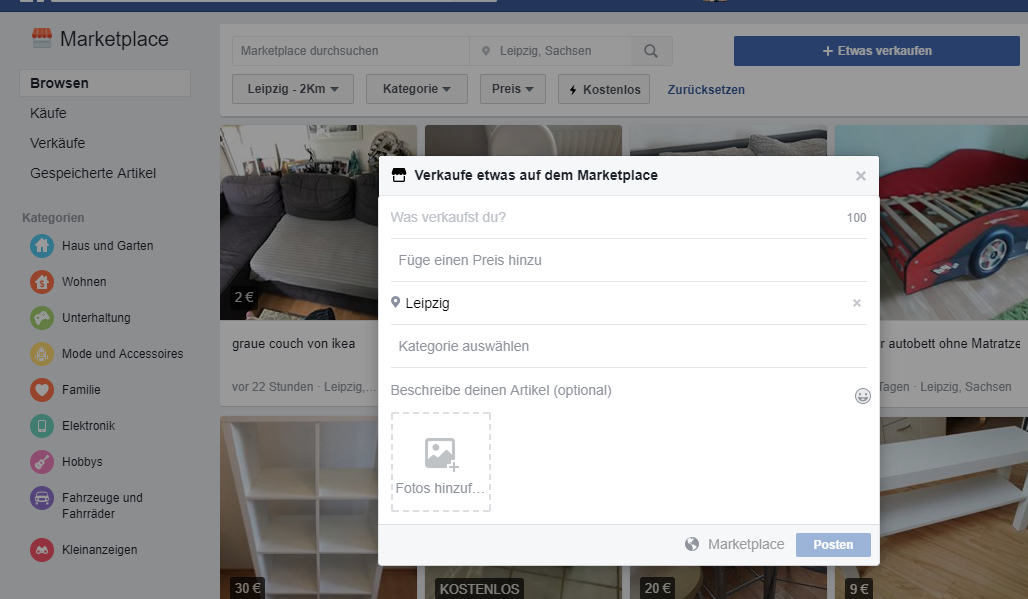Click the Kleinanzeigen binoculars icon
Image resolution: width=1028 pixels, height=599 pixels.
coord(42,550)
